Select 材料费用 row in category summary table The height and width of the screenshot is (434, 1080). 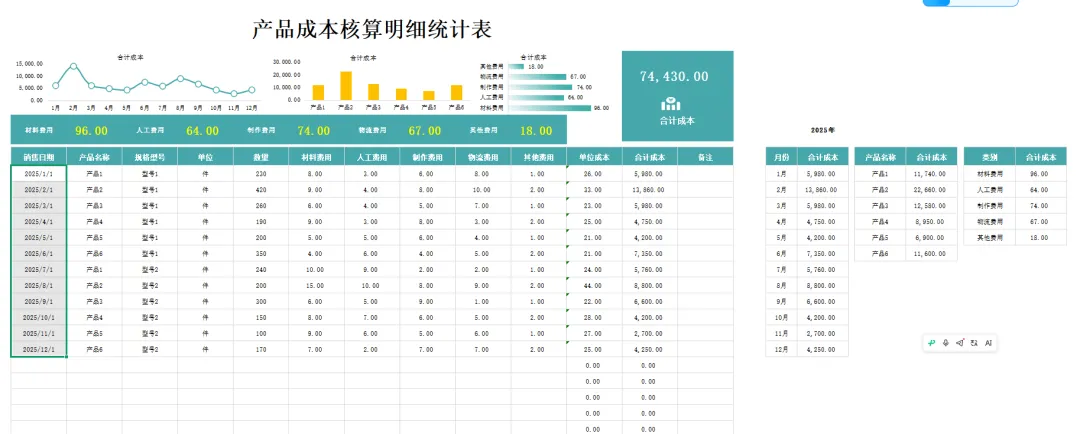point(1015,174)
